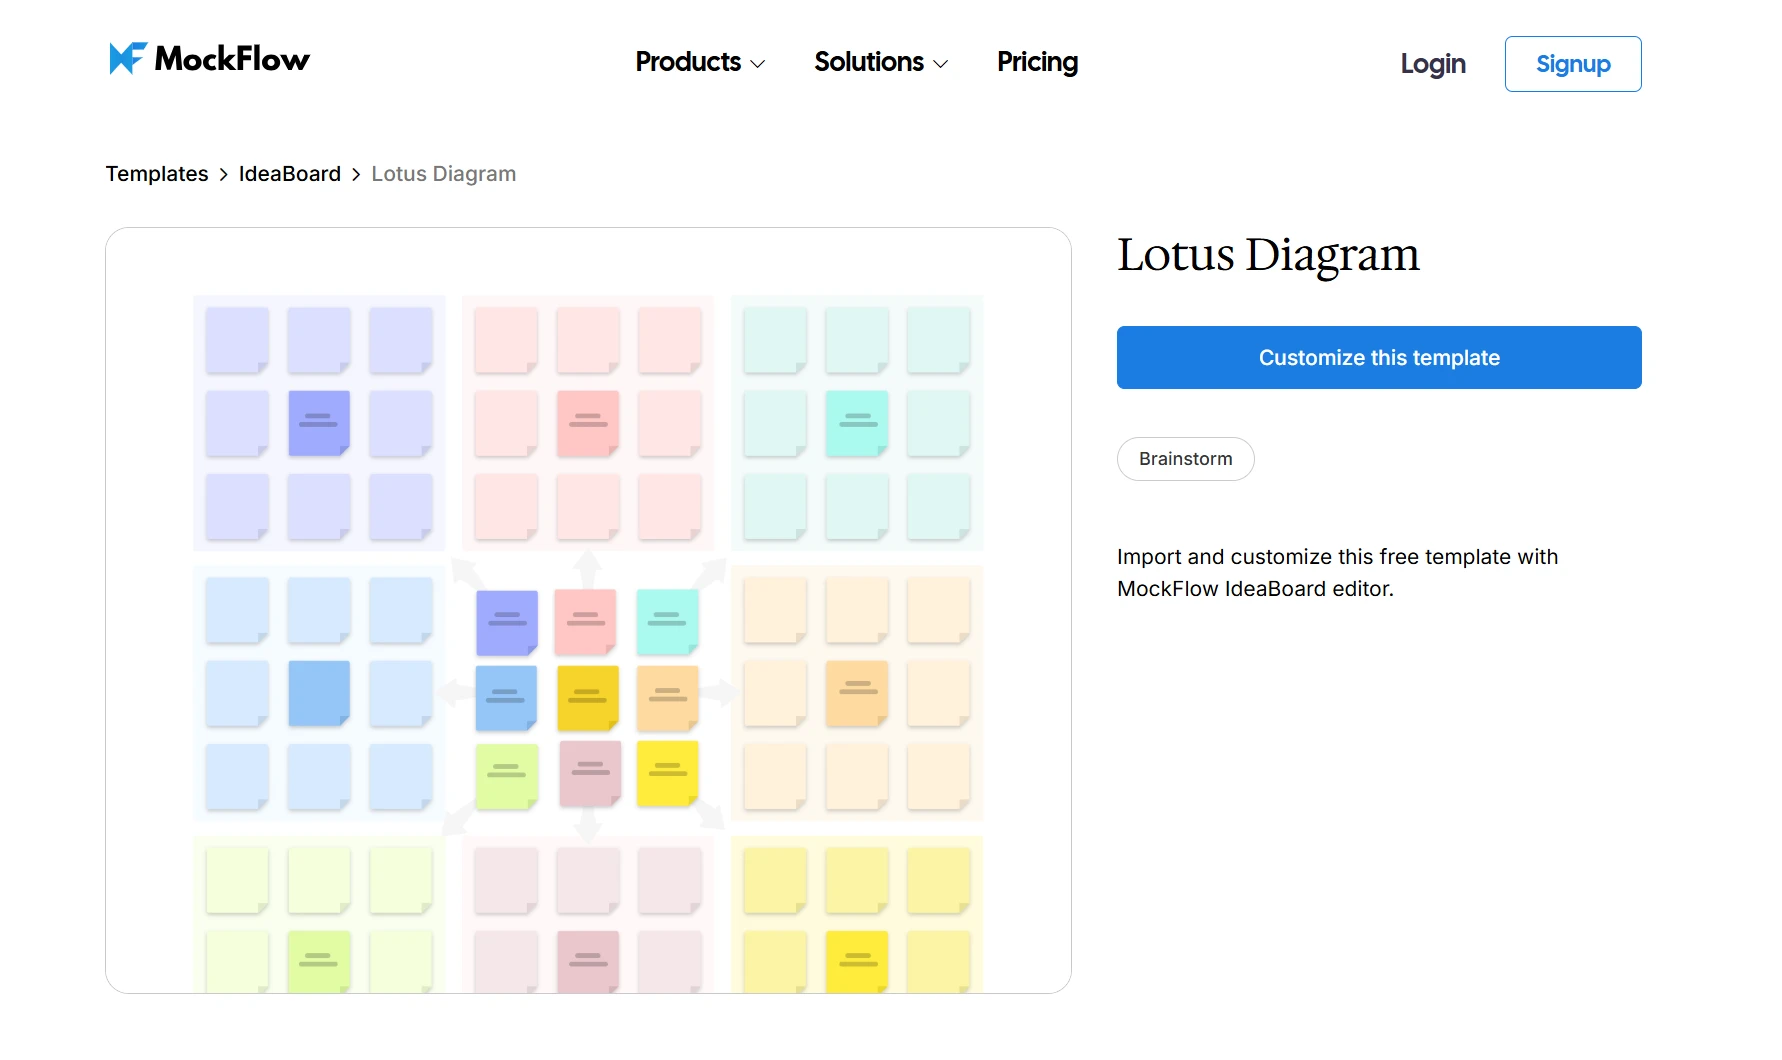
Task: Select the Brainstorm tag
Action: pyautogui.click(x=1185, y=459)
